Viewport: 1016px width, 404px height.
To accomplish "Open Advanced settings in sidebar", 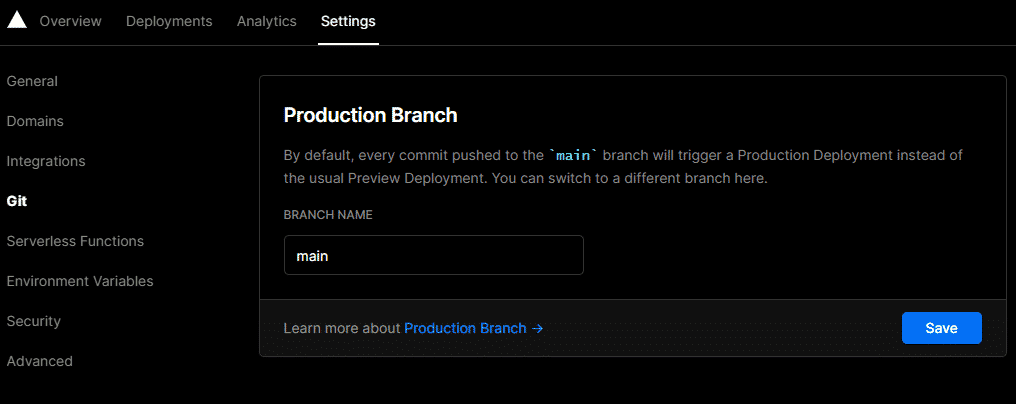I will (x=40, y=361).
